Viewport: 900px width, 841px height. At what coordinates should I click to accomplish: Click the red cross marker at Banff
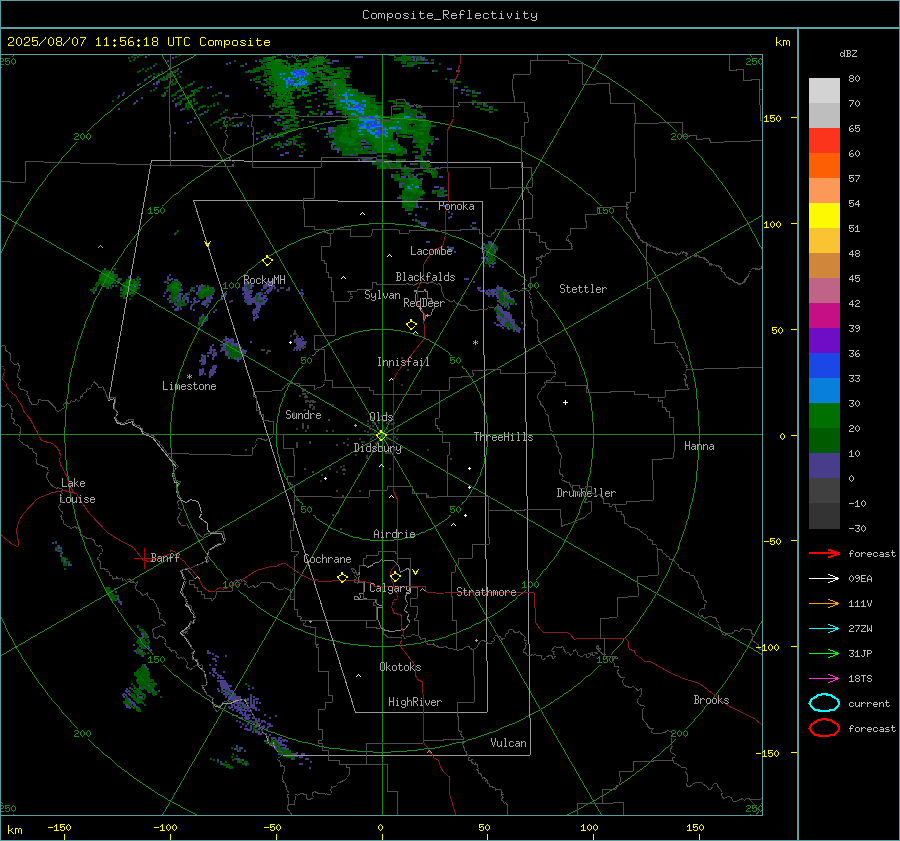pyautogui.click(x=143, y=558)
